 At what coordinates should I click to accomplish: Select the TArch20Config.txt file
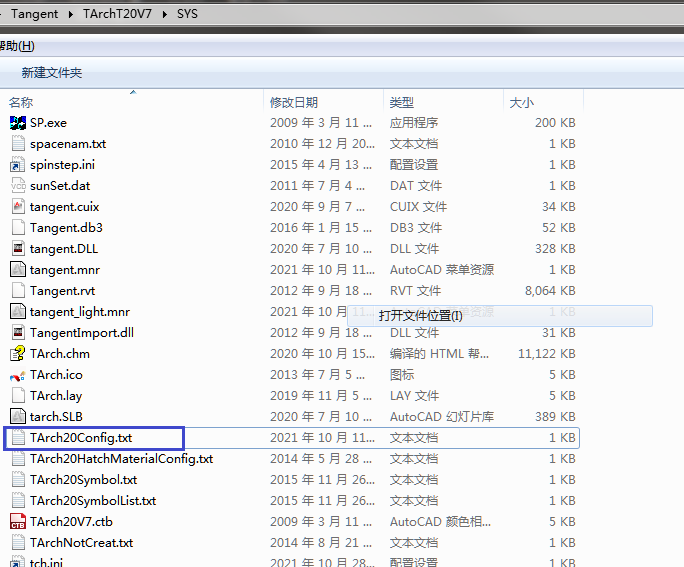click(x=80, y=438)
